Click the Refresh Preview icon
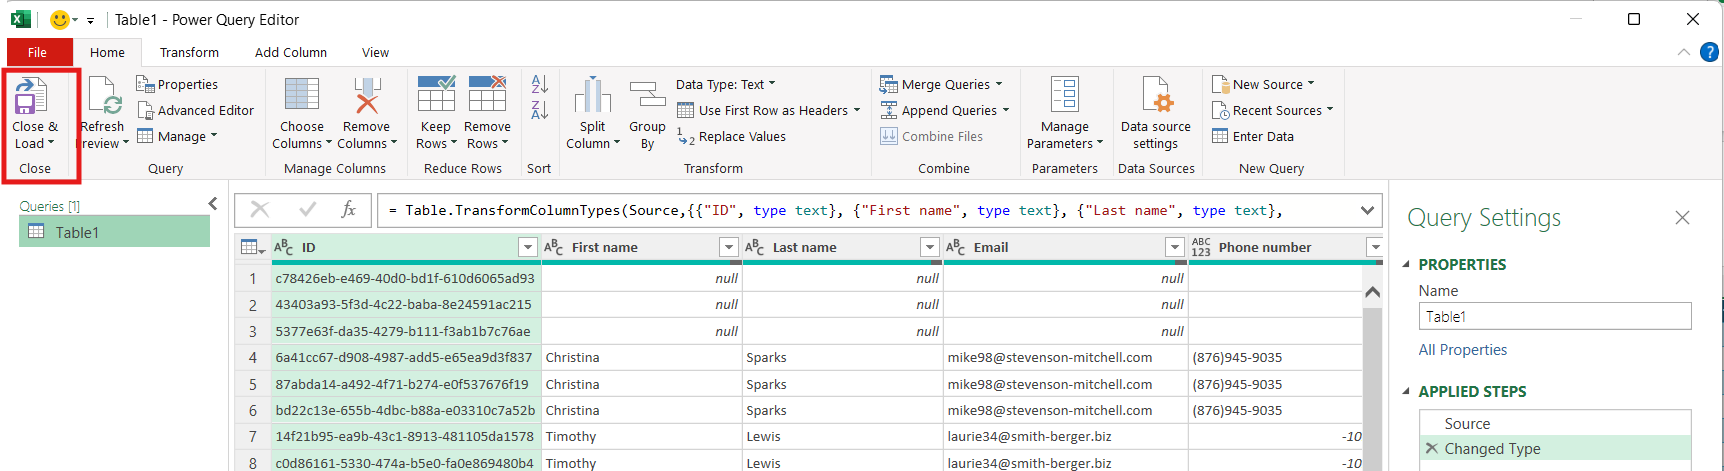 coord(104,98)
